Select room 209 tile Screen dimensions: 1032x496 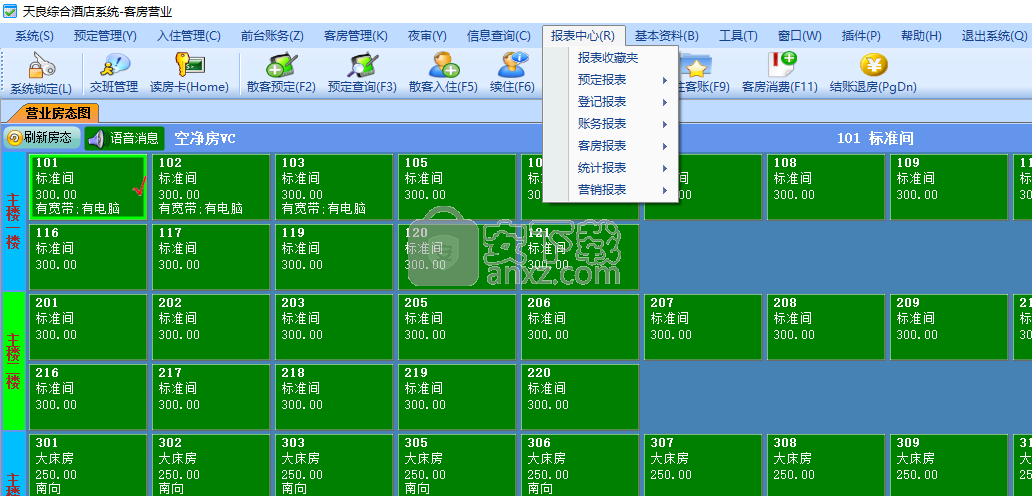(949, 327)
